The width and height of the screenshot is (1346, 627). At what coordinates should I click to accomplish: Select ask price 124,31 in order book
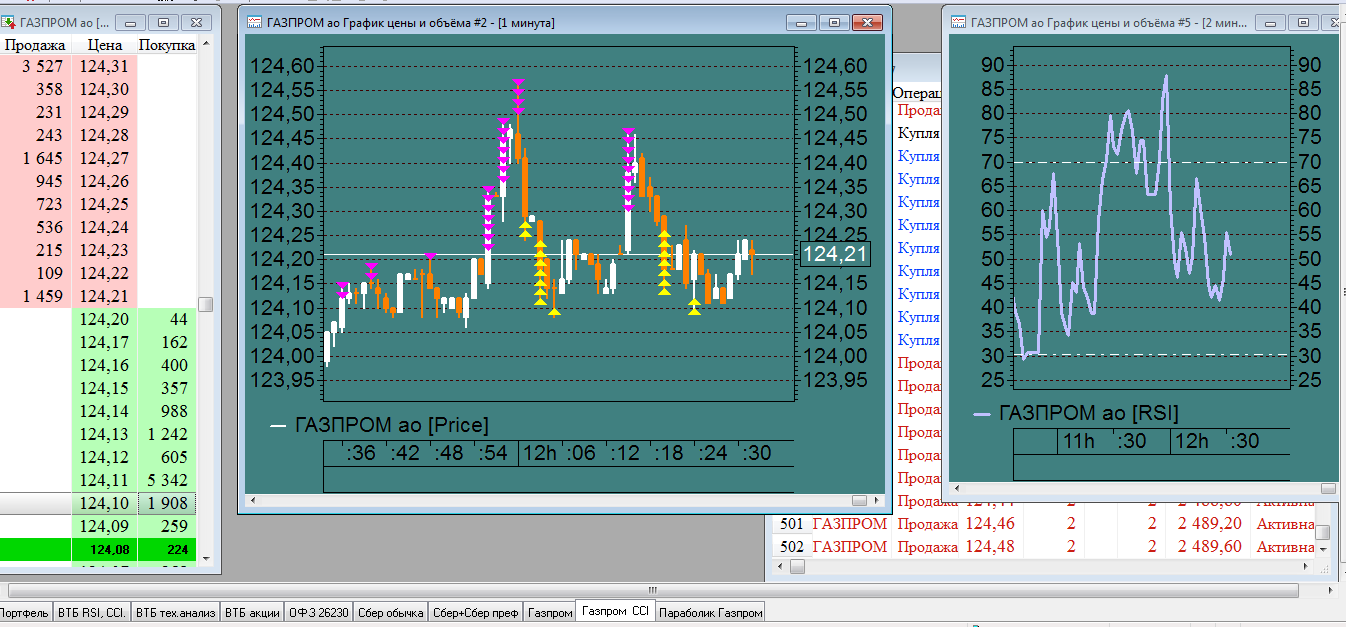pos(104,67)
